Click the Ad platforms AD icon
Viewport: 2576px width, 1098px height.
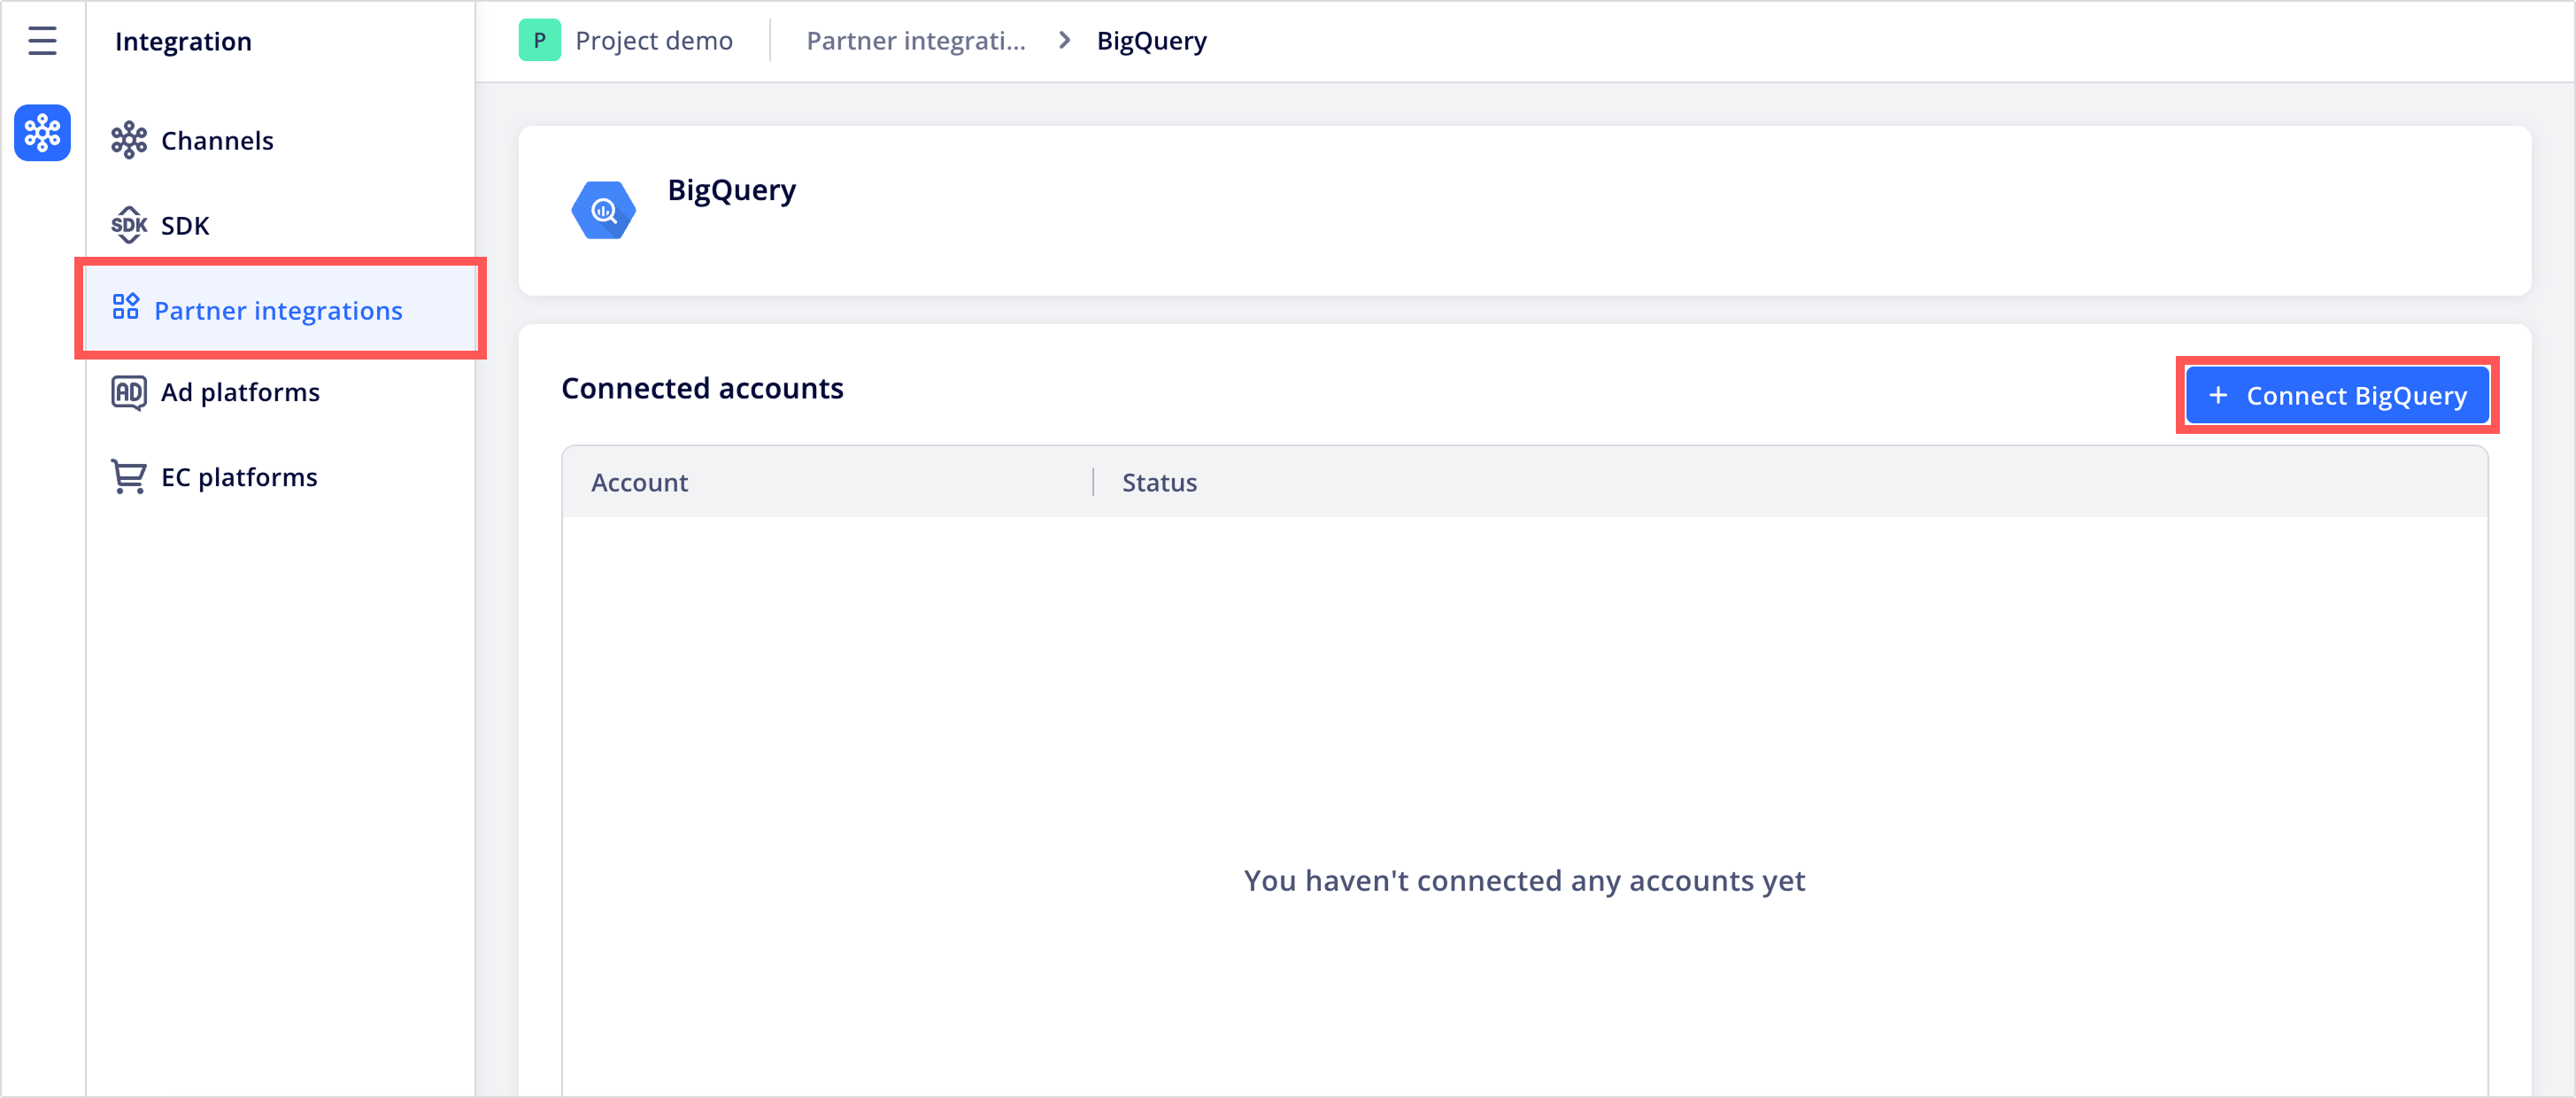tap(129, 392)
